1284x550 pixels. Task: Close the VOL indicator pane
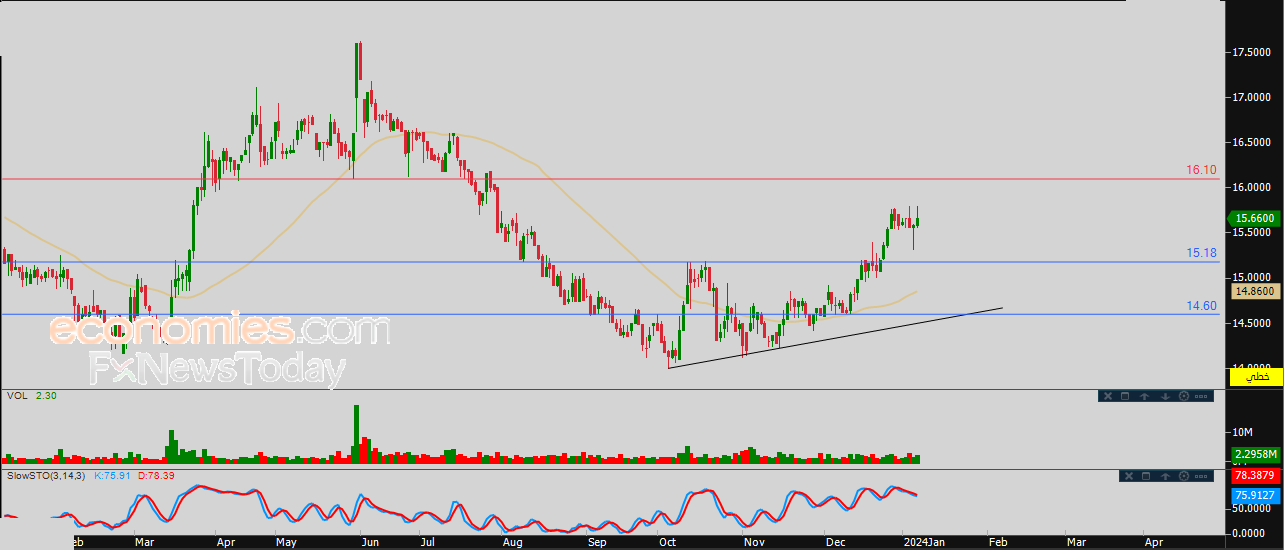[x=1108, y=396]
